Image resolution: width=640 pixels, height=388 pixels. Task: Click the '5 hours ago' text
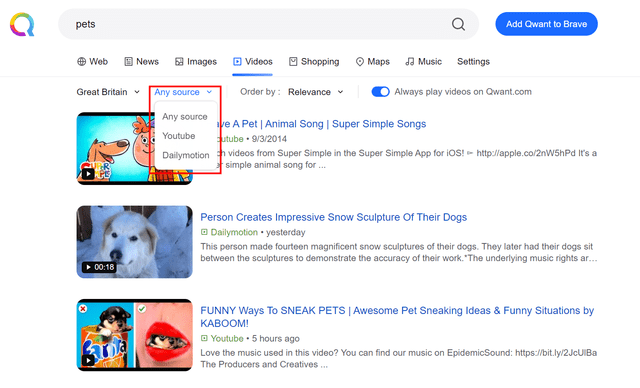pyautogui.click(x=276, y=338)
